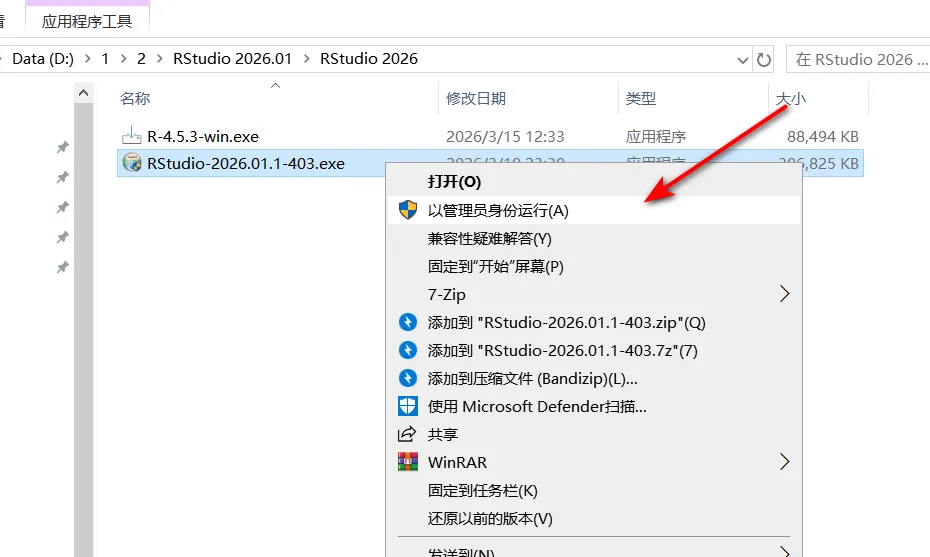Click Bandizip icon next to the .zip option
The width and height of the screenshot is (930, 557).
click(x=408, y=322)
